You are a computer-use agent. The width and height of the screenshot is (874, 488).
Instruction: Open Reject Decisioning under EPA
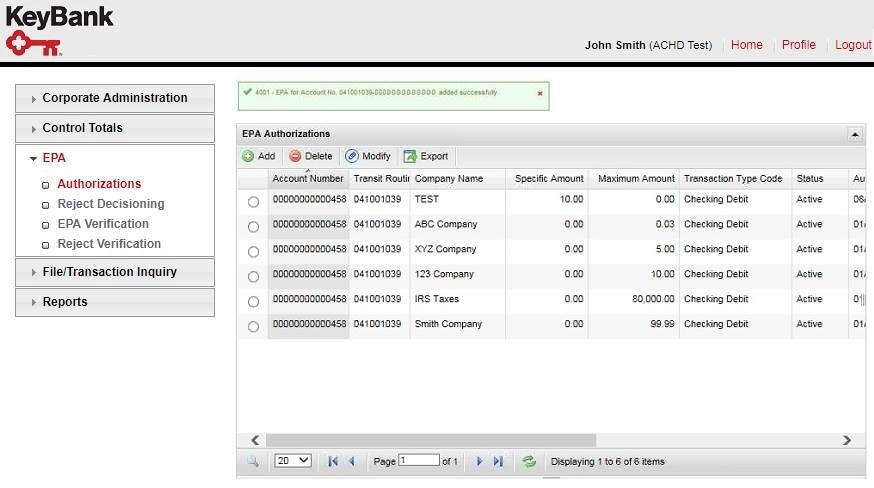tap(111, 204)
